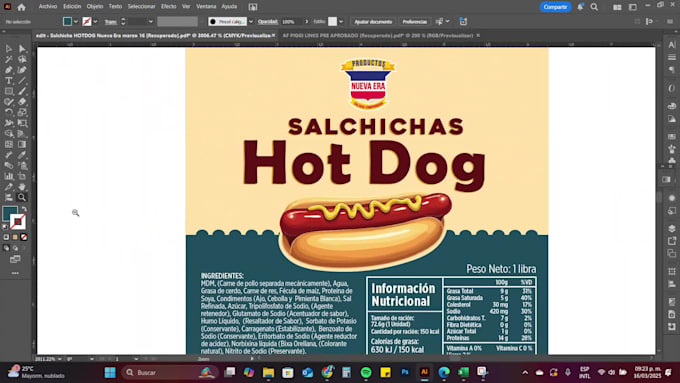Set paint mode to Color
The height and width of the screenshot is (383, 680).
point(6,237)
